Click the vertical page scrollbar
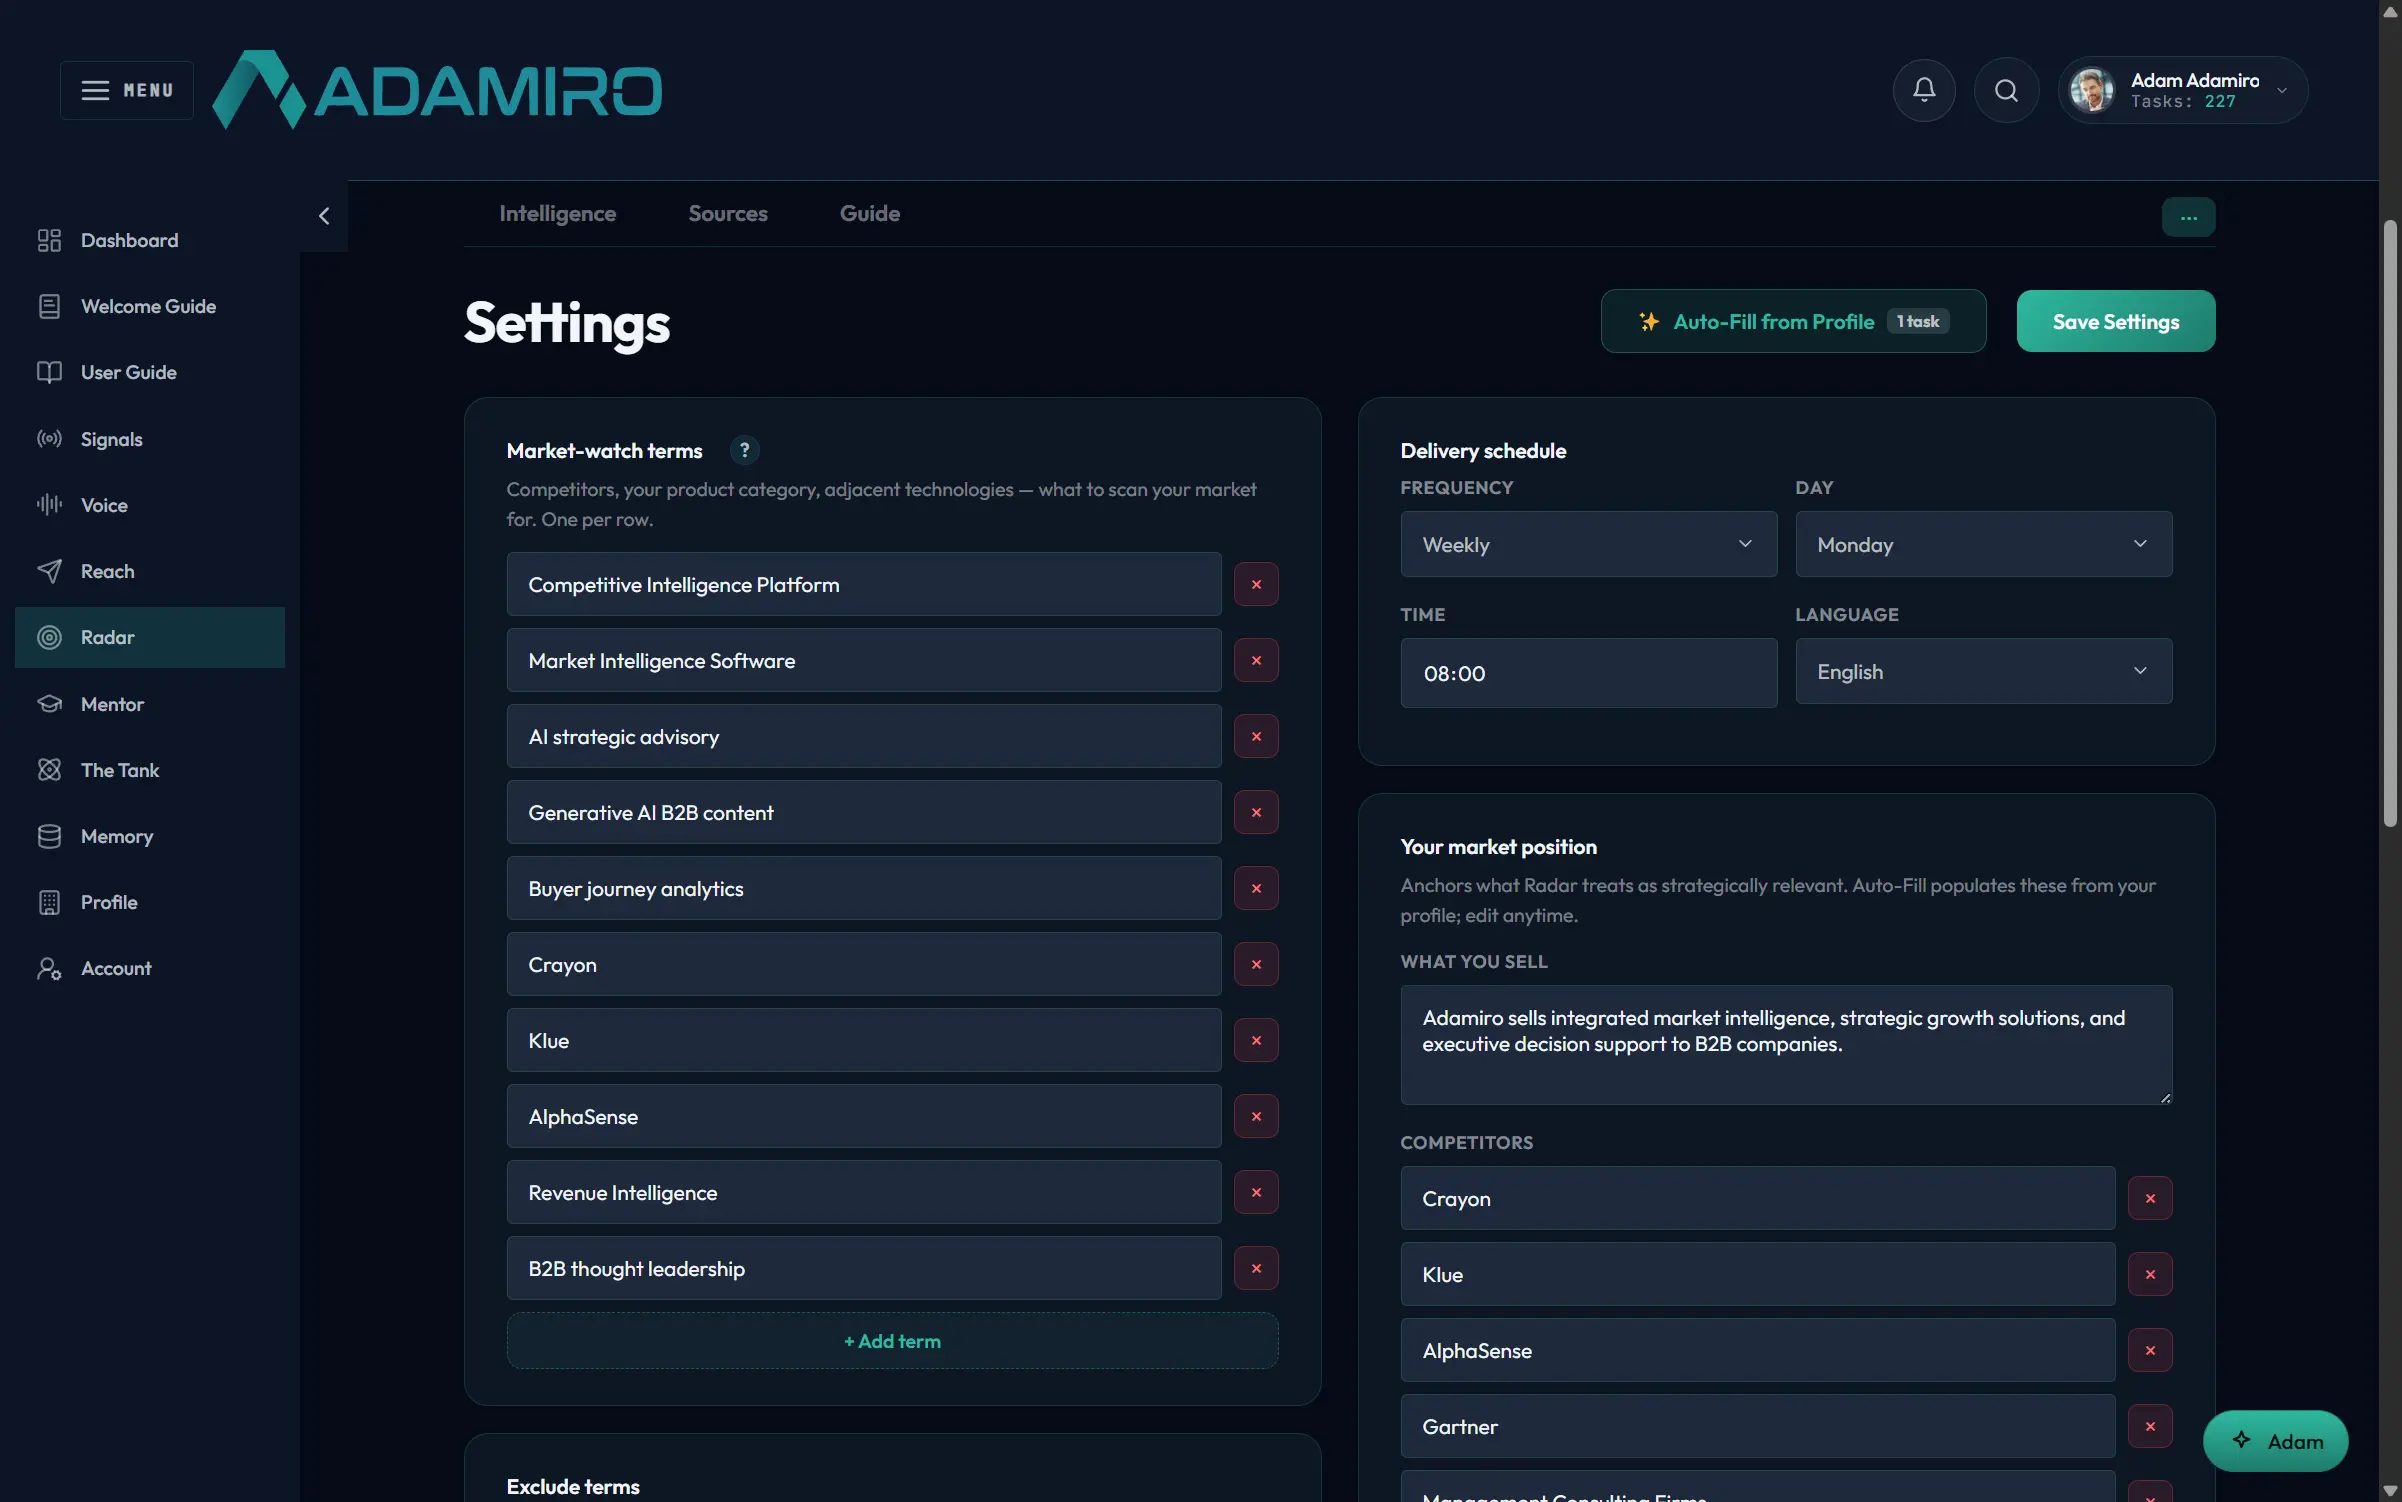The width and height of the screenshot is (2402, 1502). (2390, 523)
